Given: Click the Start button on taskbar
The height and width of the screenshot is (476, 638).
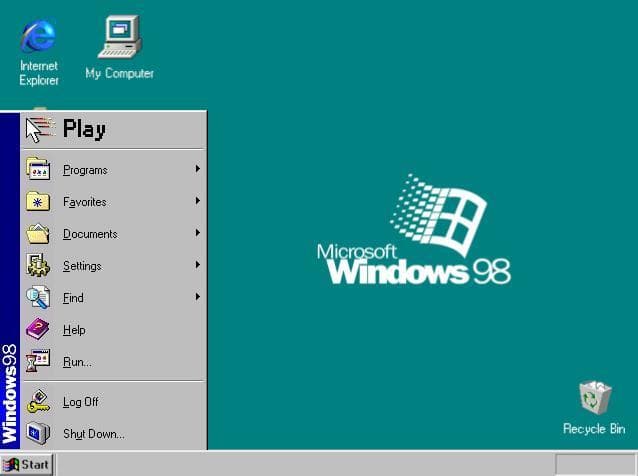Looking at the screenshot, I should click(26, 465).
